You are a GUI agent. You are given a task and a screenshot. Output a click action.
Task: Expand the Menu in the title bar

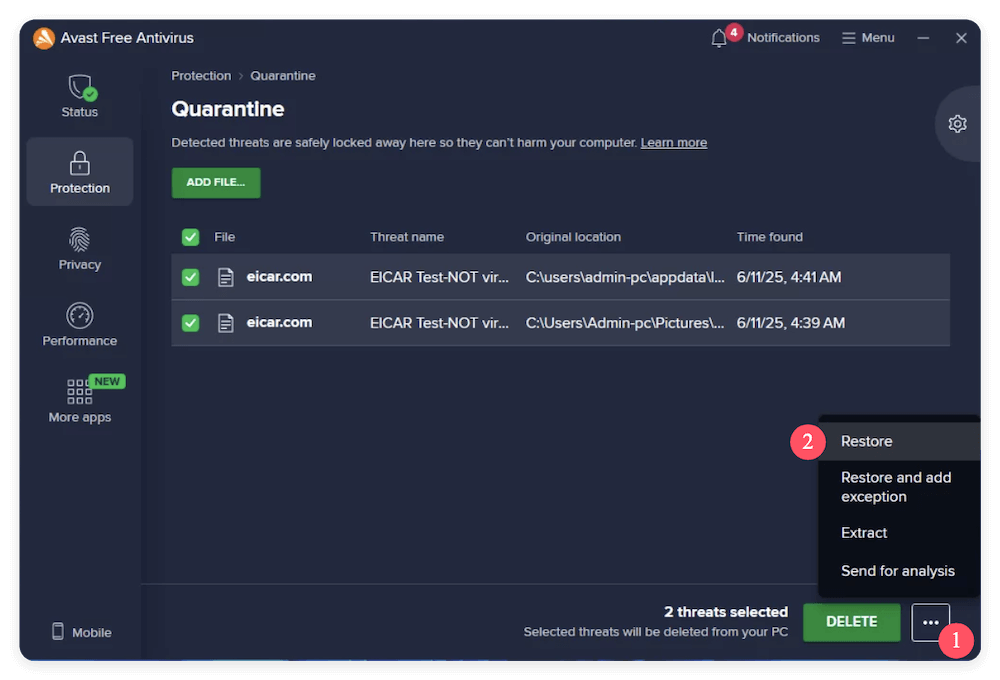coord(867,37)
